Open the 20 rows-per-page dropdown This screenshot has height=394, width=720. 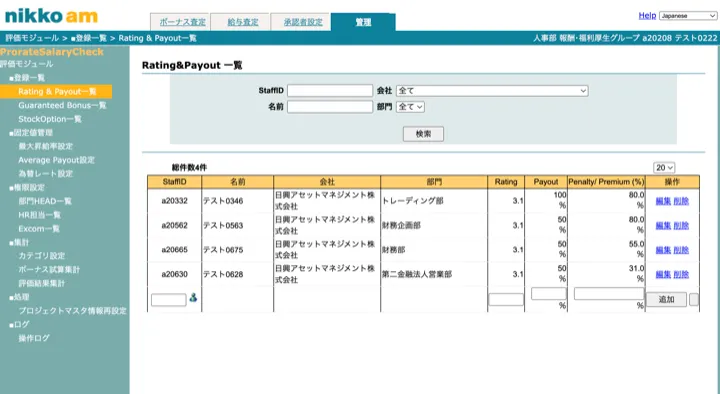coord(664,168)
